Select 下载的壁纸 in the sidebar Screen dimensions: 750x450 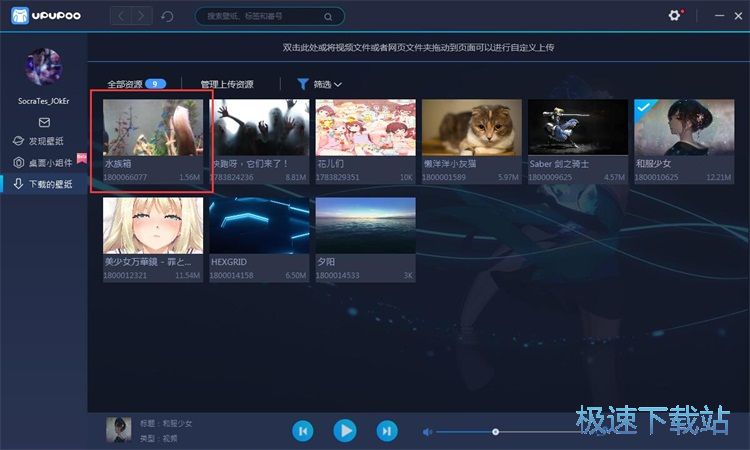43,184
